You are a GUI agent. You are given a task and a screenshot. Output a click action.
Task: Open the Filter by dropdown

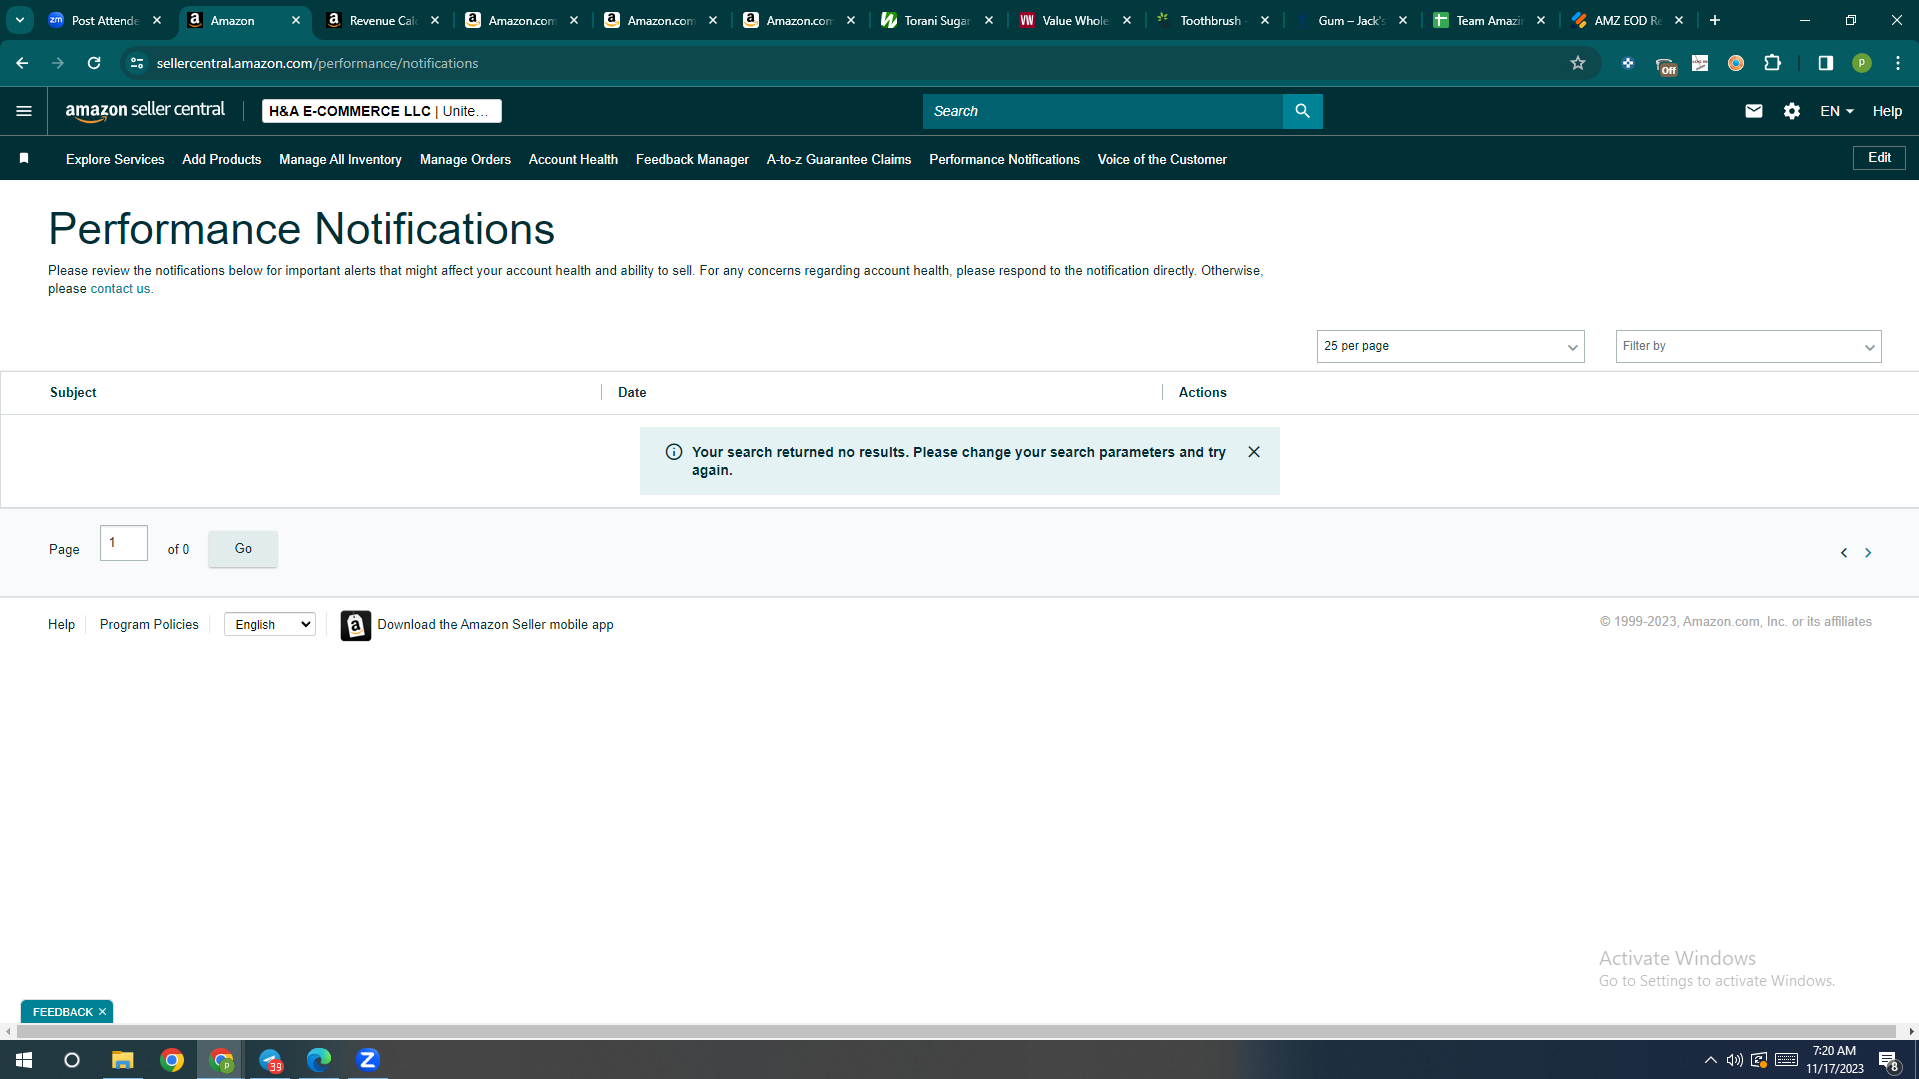point(1748,346)
